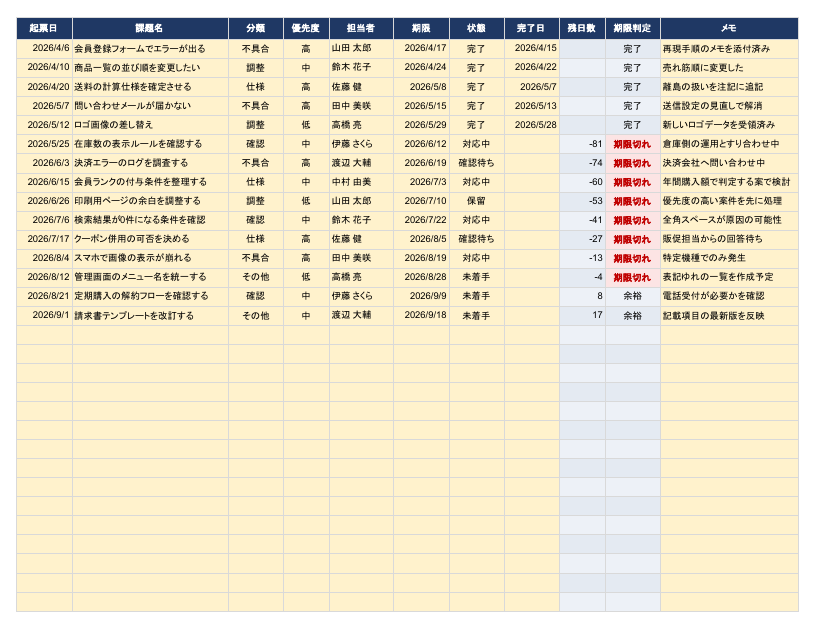The image size is (815, 628).
Task: Click memo 年間購入額で判定する案で検討
Action: point(729,182)
